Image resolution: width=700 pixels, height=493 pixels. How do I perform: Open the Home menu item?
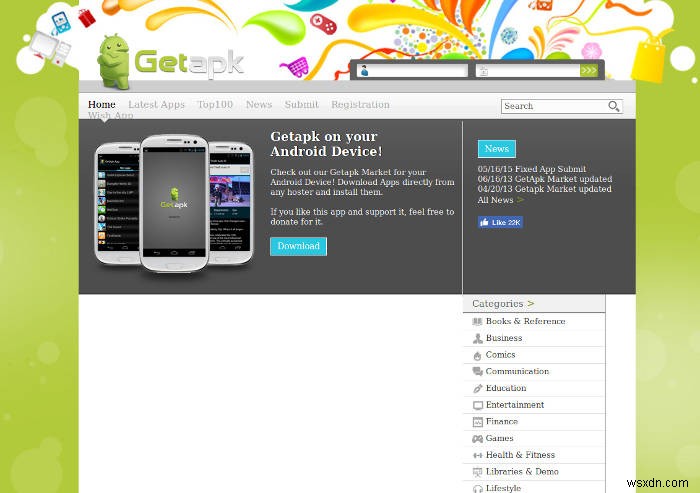[x=102, y=104]
